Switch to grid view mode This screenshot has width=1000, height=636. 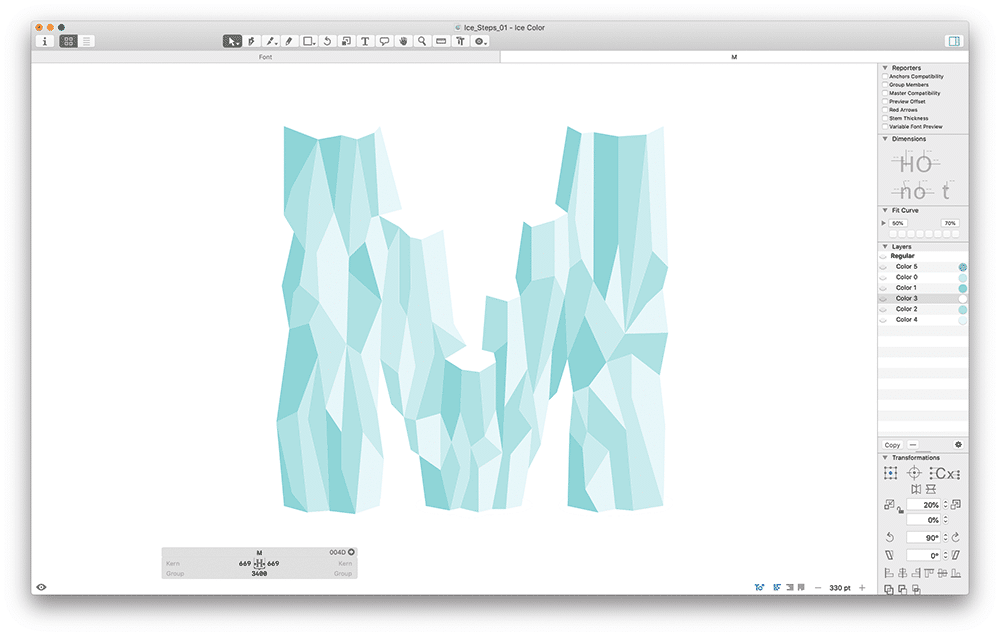68,41
